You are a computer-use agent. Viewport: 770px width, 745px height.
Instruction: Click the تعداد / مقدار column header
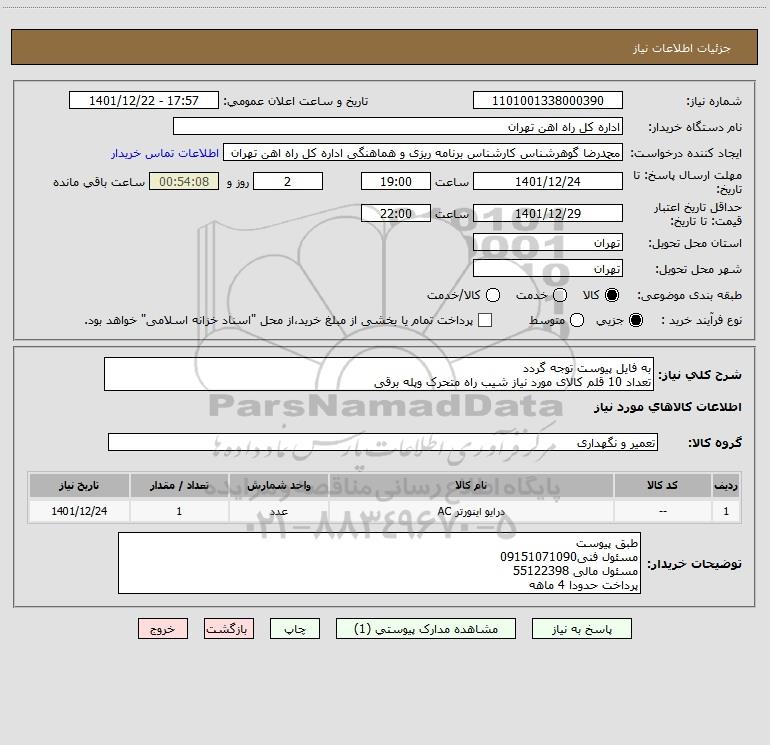179,486
